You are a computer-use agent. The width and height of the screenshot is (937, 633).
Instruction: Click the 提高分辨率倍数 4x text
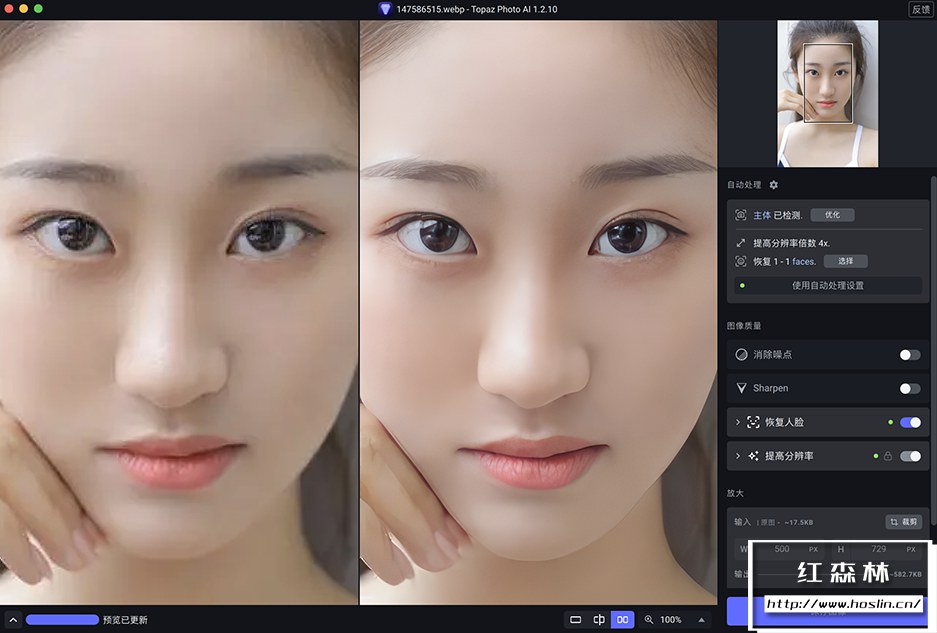[791, 243]
